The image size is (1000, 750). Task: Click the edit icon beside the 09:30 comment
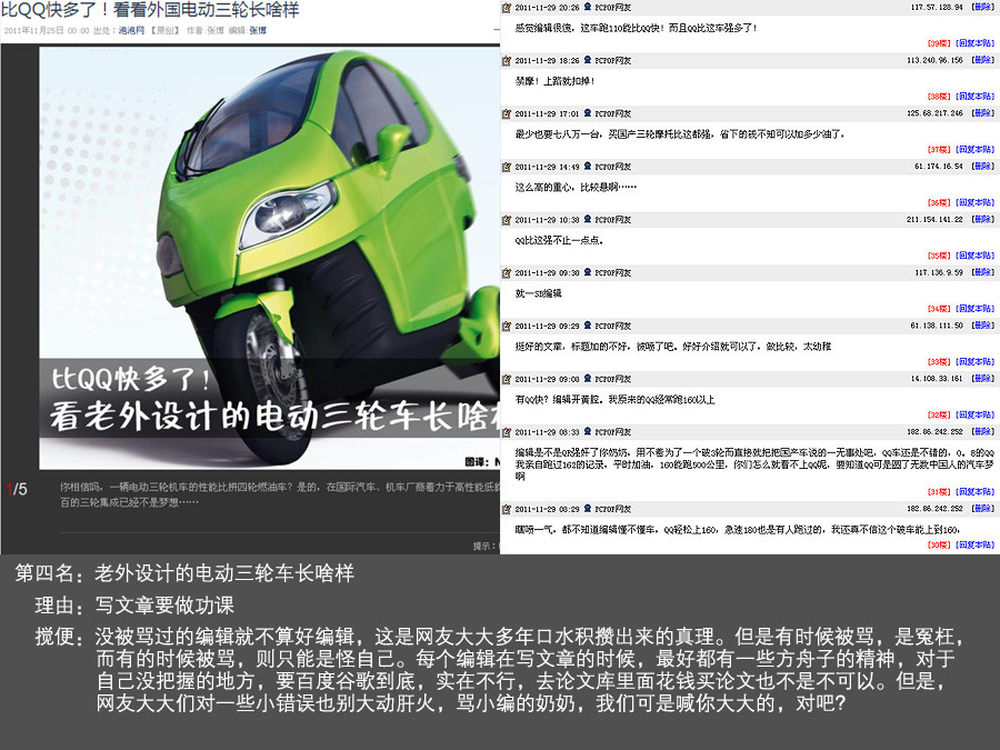tap(506, 272)
